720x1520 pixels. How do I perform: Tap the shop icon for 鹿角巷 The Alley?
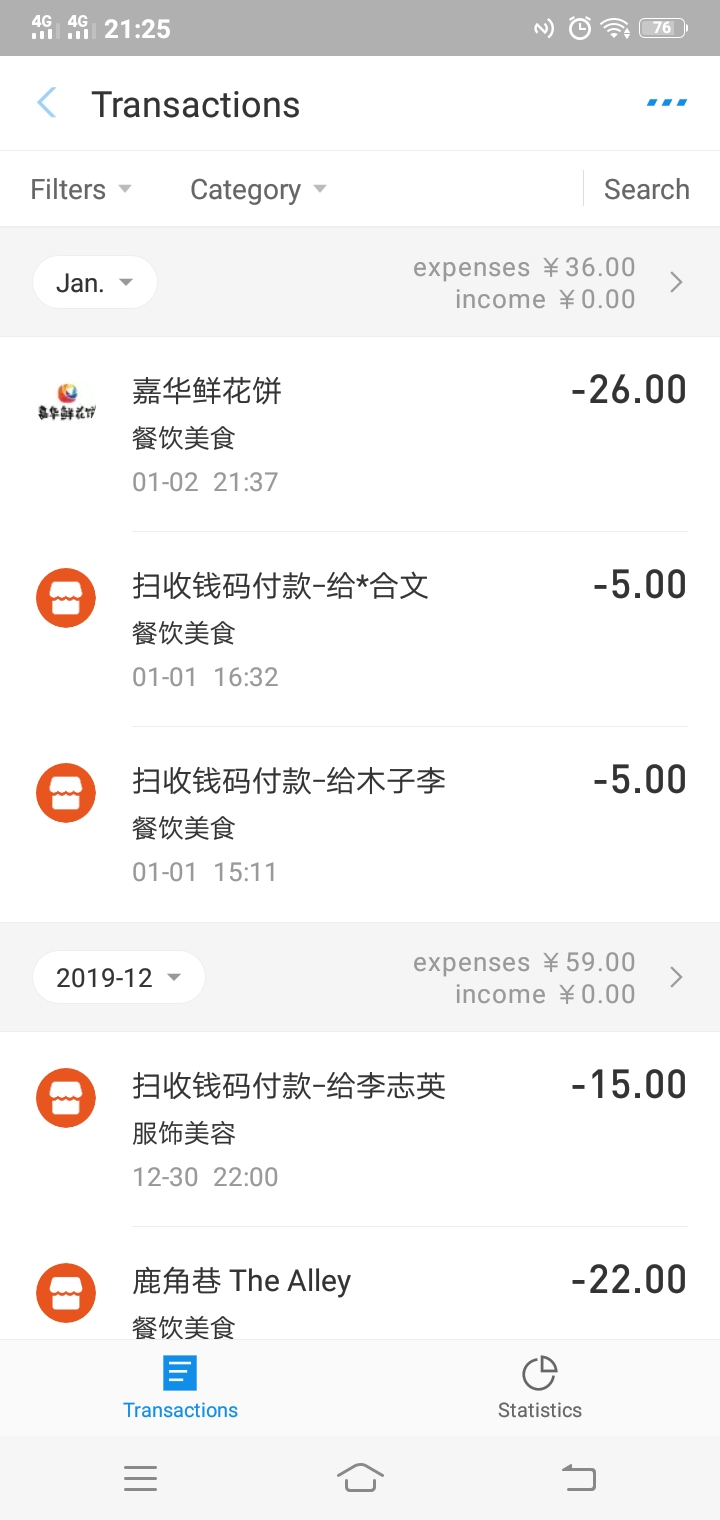[66, 1293]
